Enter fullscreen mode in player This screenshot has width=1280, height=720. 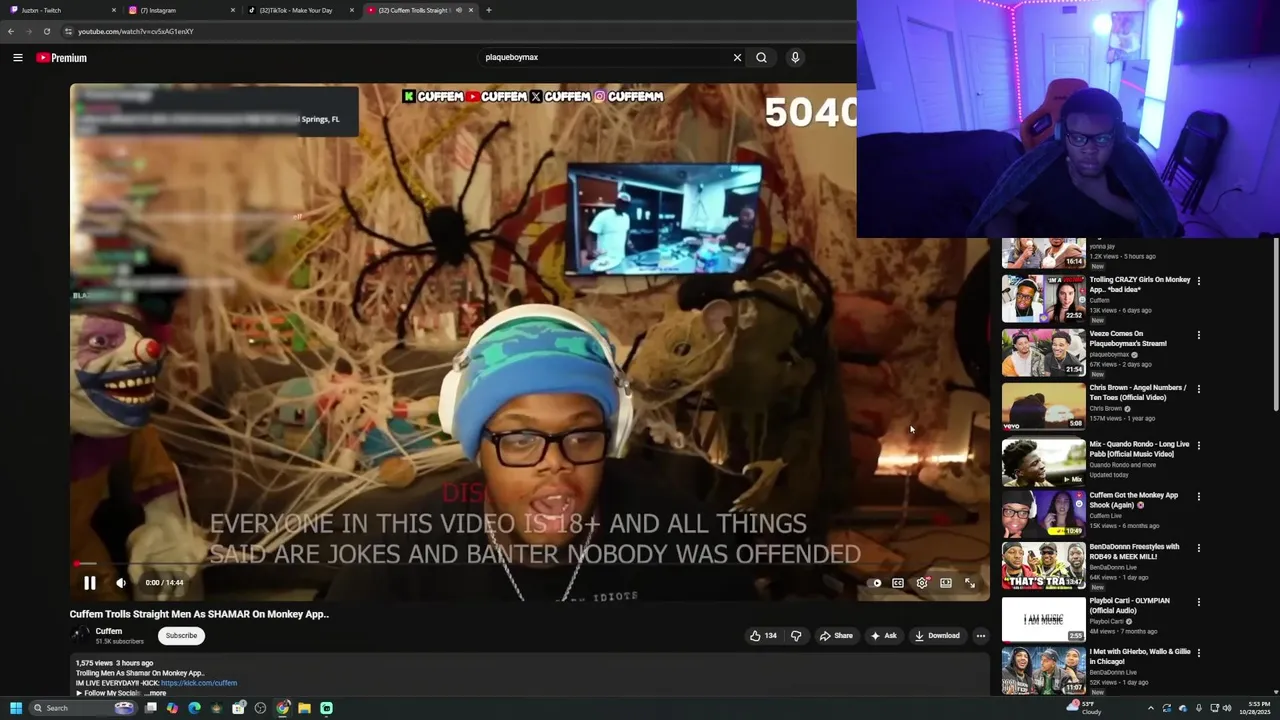(x=970, y=583)
